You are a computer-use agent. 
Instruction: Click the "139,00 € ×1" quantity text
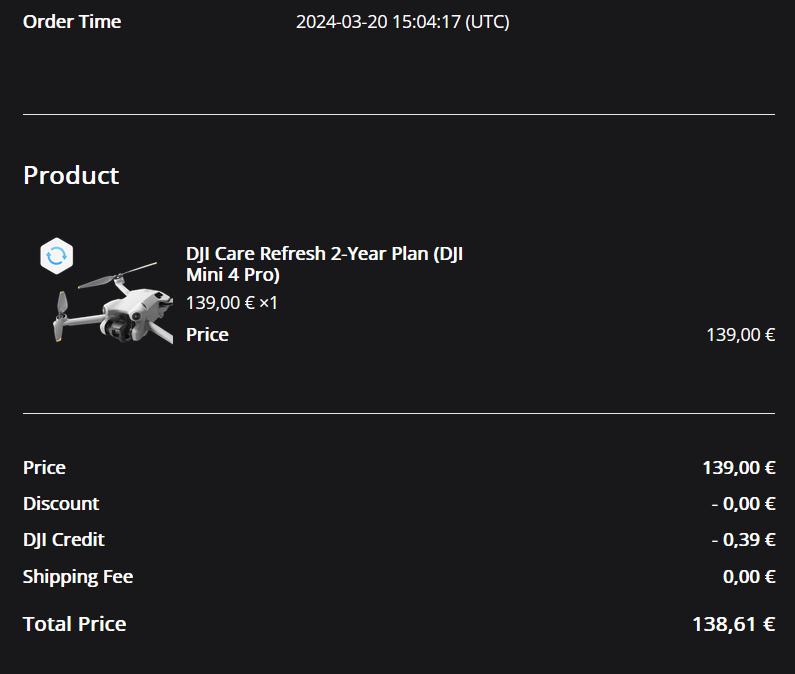click(231, 302)
